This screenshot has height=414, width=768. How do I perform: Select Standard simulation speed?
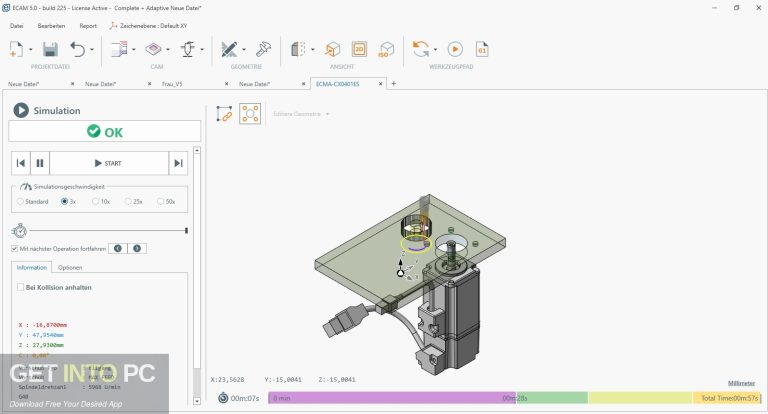[x=21, y=201]
